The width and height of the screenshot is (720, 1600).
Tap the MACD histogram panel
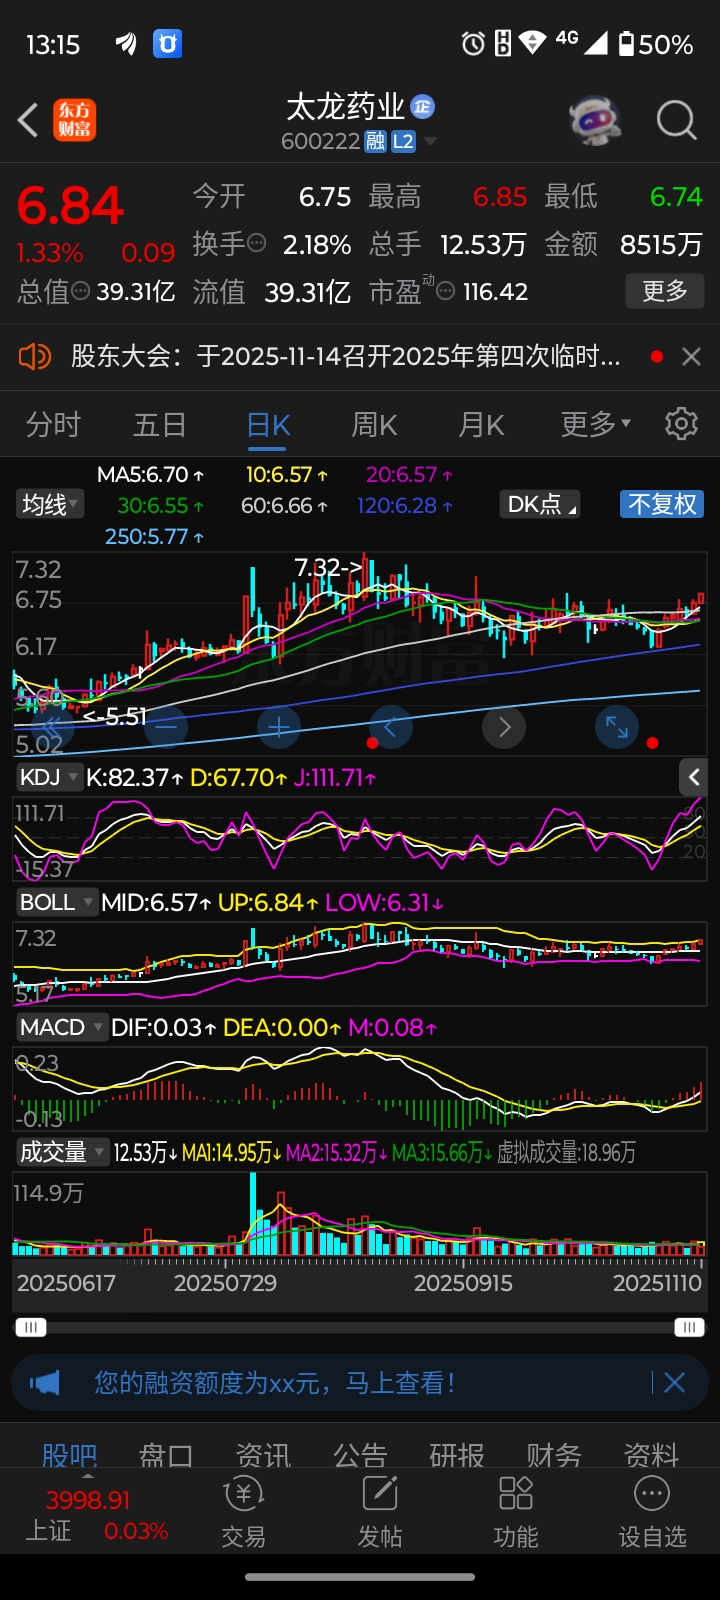[360, 1090]
